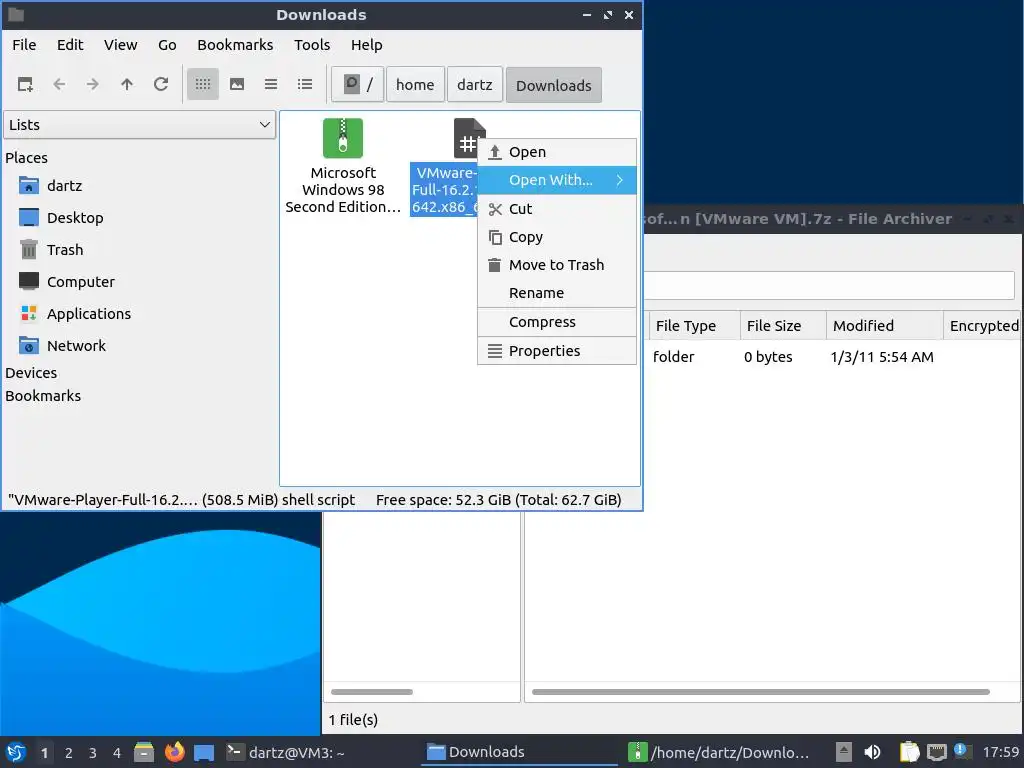Choose Properties in context menu
The image size is (1024, 768).
click(x=557, y=351)
